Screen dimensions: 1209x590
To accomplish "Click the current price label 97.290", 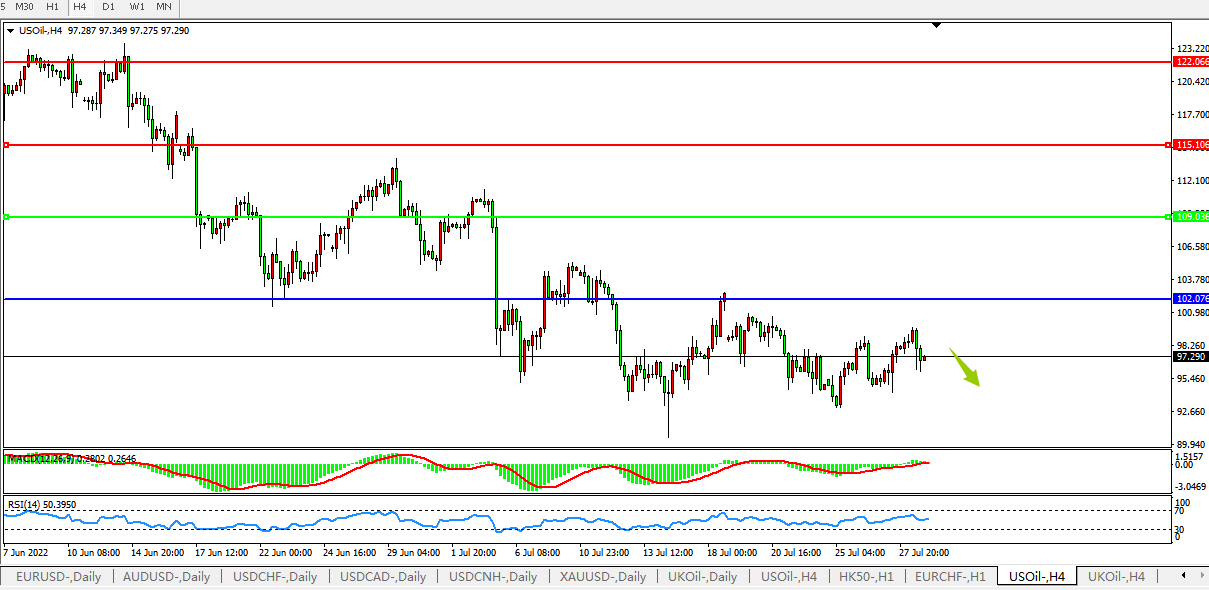I will coord(1190,356).
